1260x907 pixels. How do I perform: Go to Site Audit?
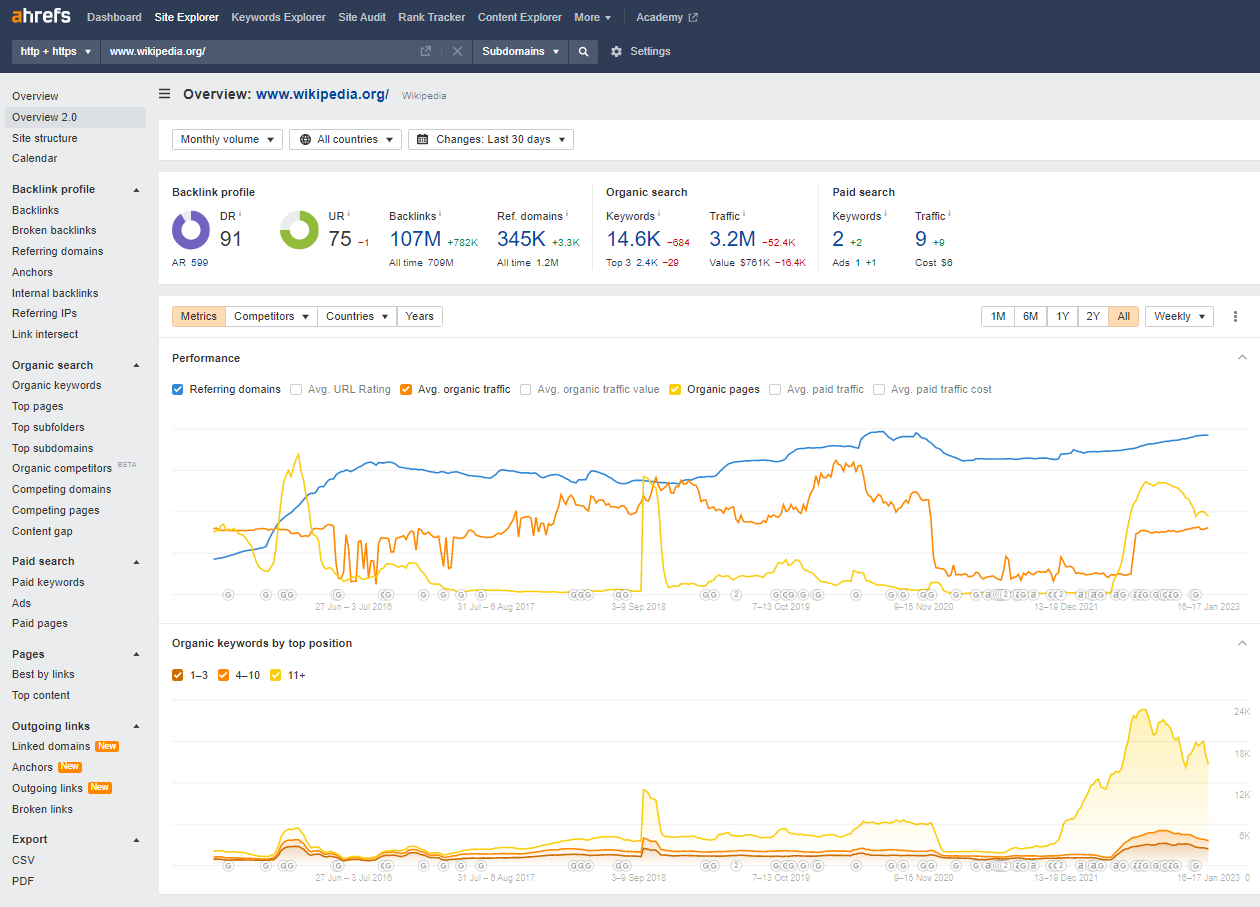point(361,17)
